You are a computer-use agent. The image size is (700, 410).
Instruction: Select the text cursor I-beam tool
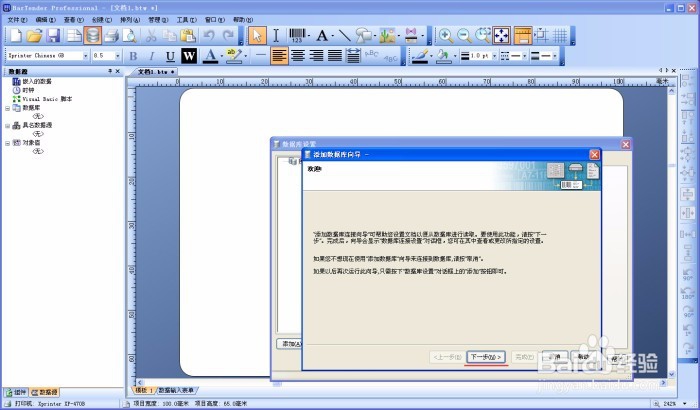tap(276, 35)
